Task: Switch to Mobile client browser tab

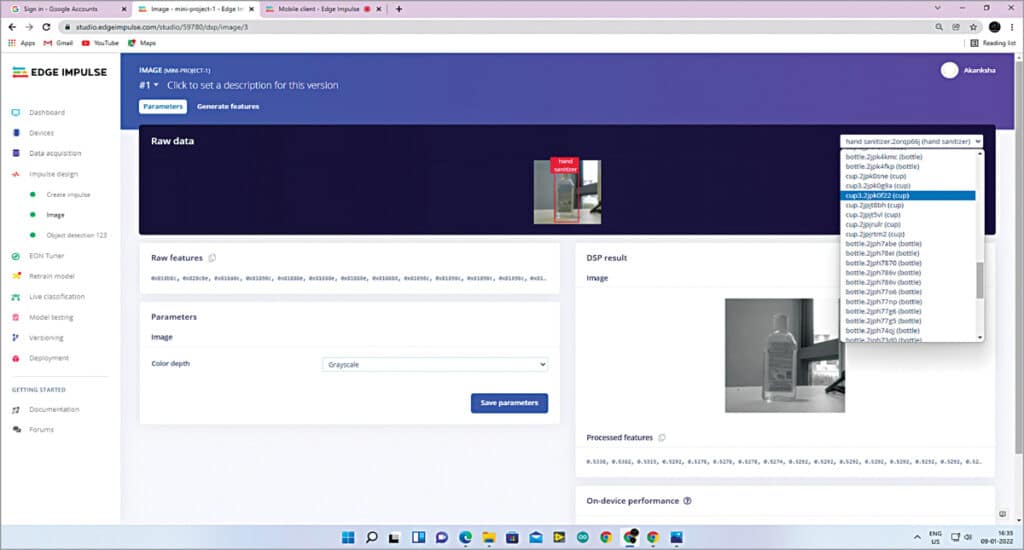Action: (318, 9)
